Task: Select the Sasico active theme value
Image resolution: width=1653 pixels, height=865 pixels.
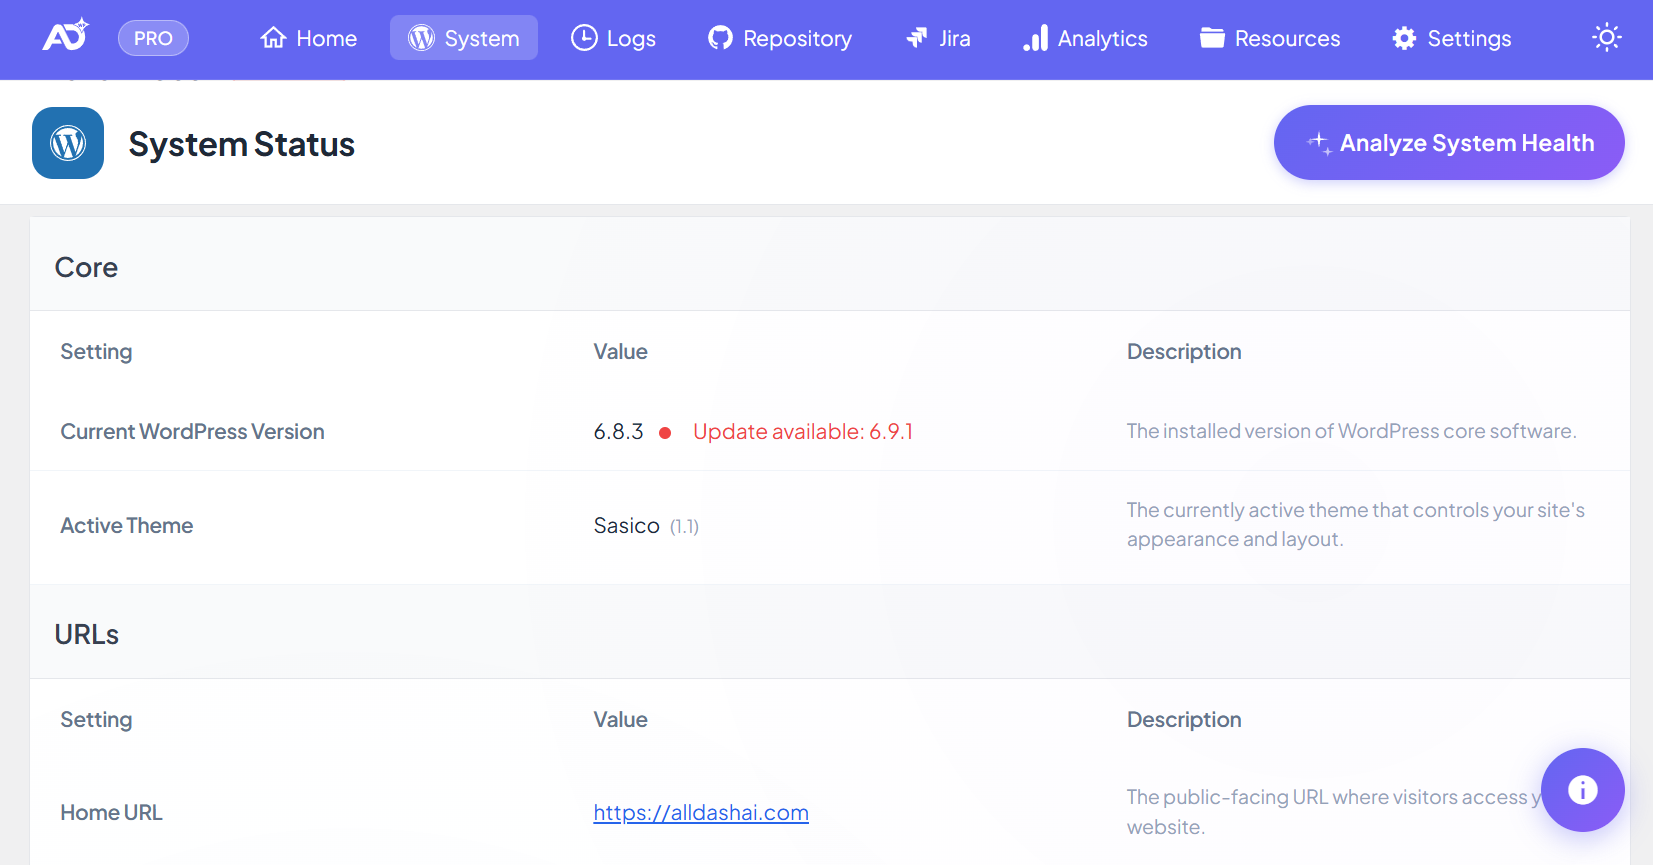Action: (x=626, y=526)
